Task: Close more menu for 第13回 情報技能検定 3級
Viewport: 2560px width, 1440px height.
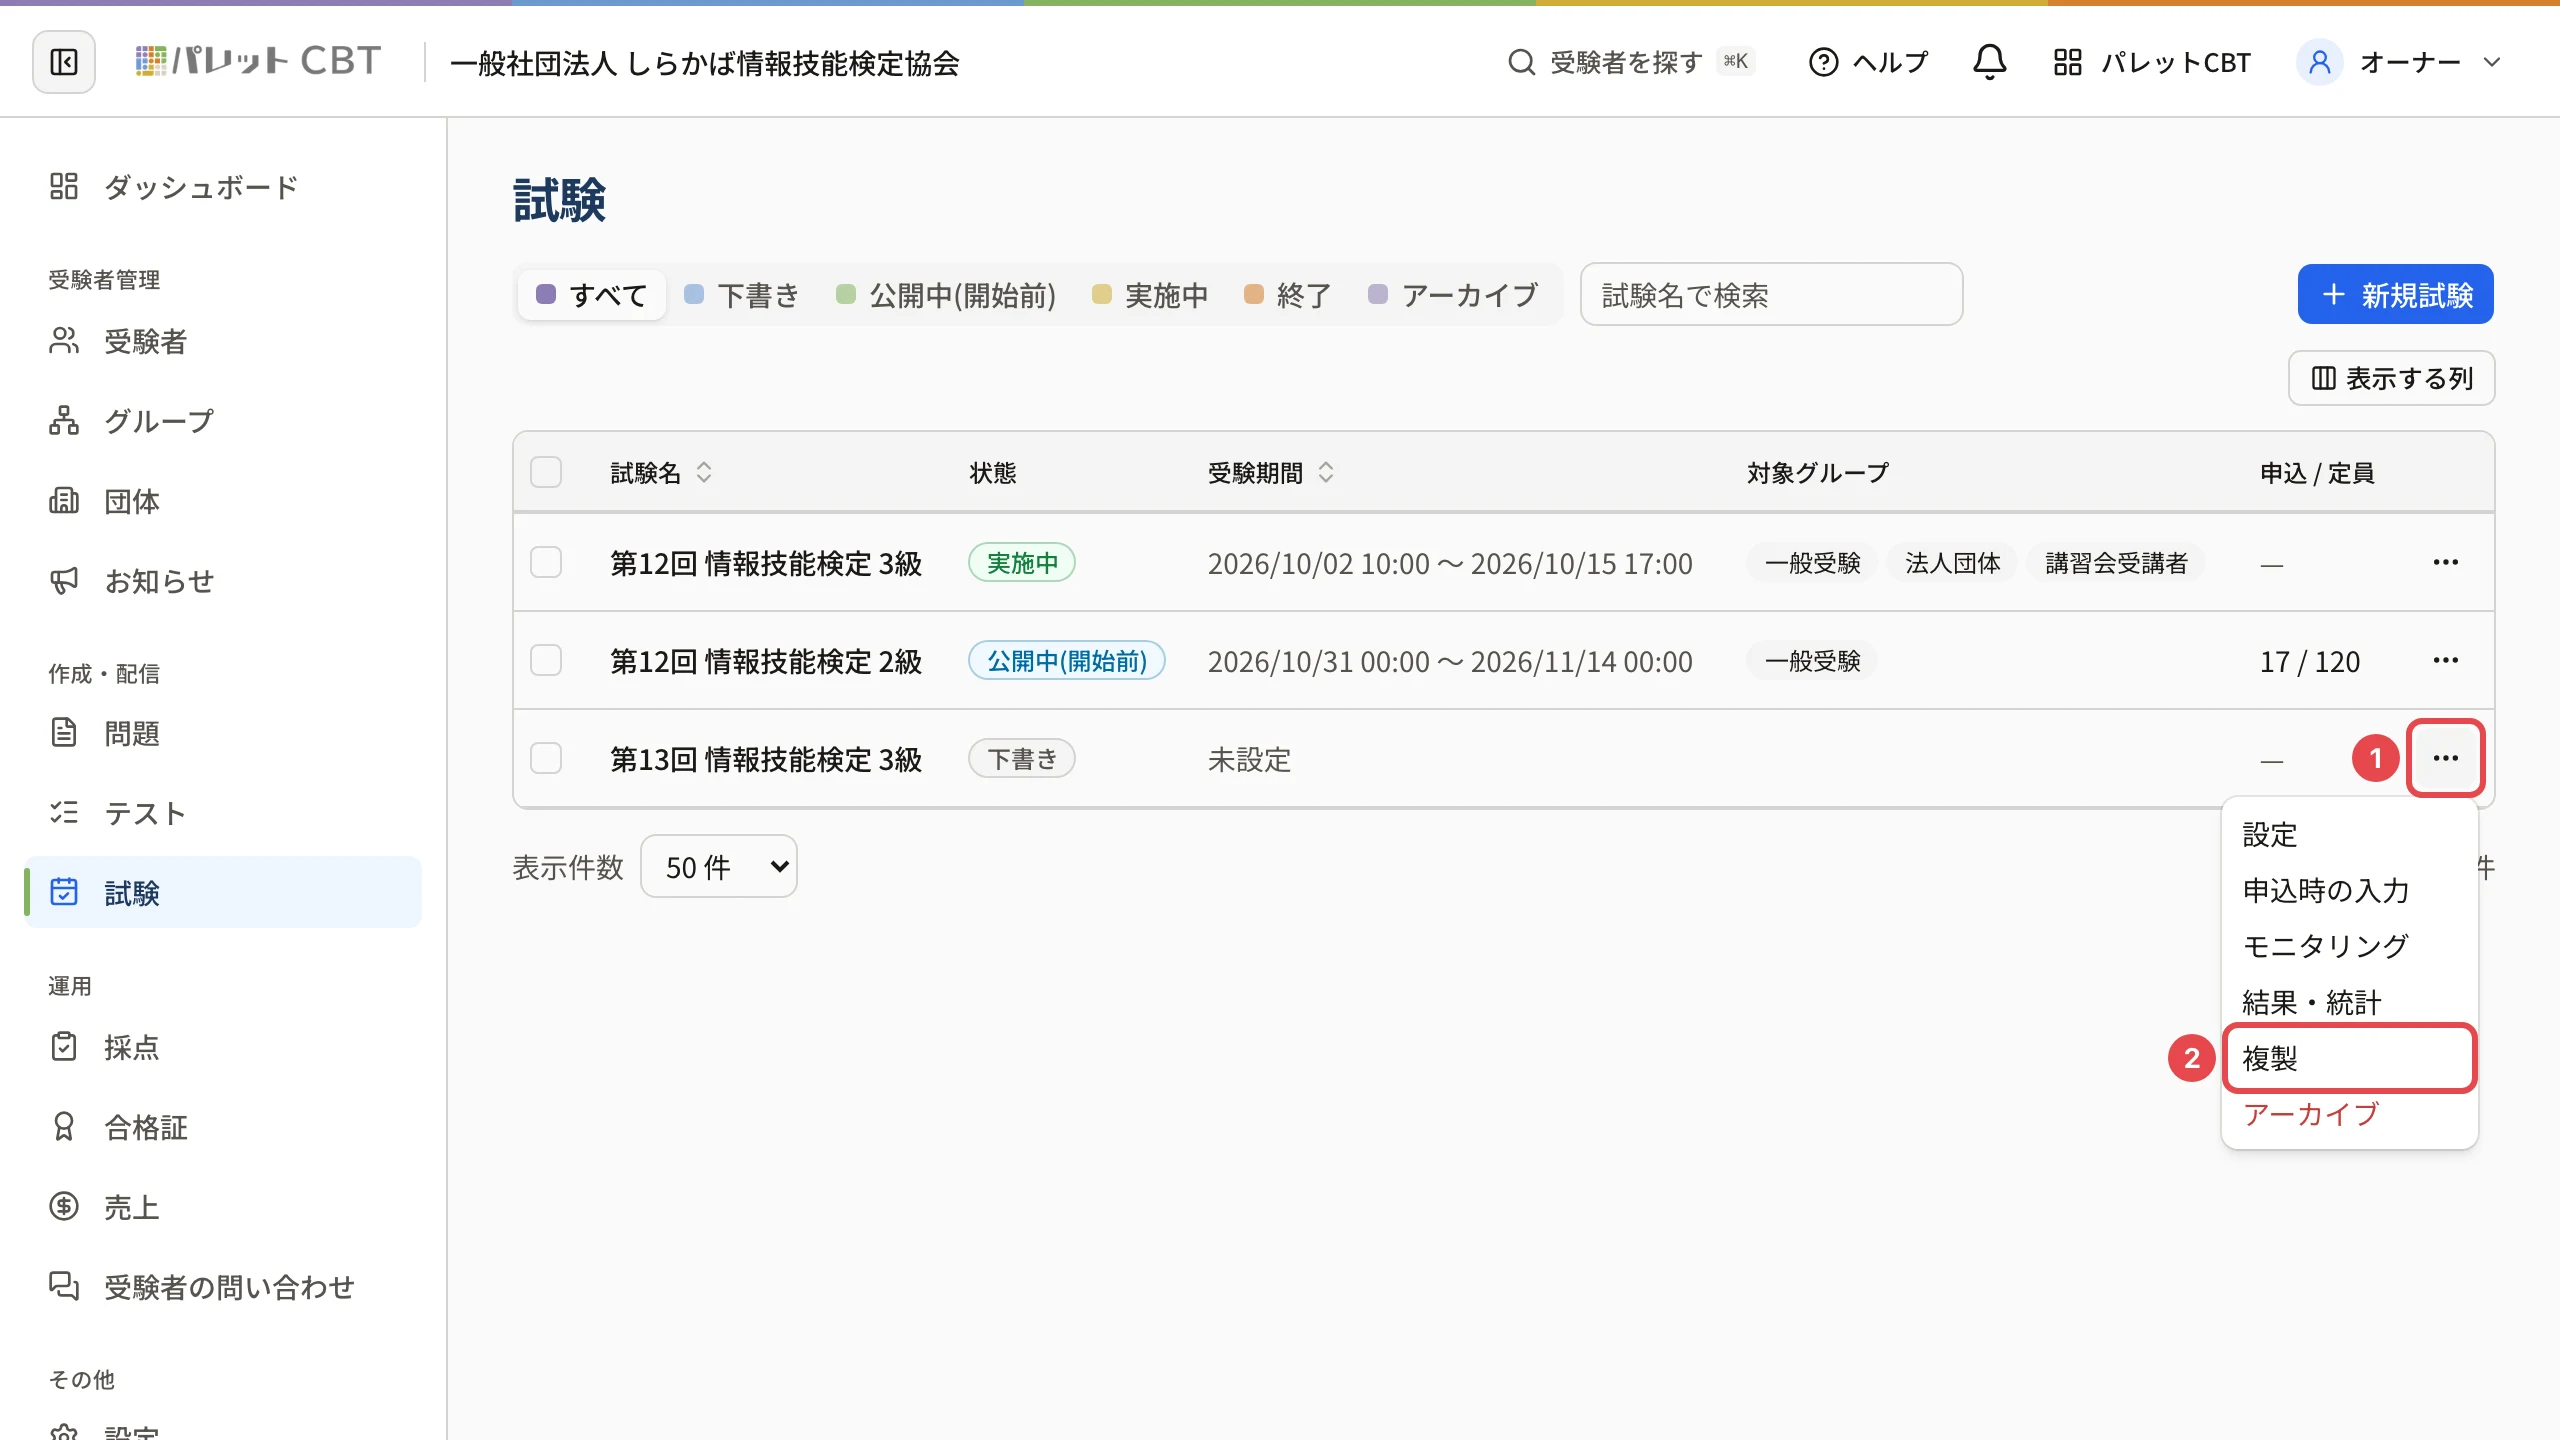Action: point(2445,758)
